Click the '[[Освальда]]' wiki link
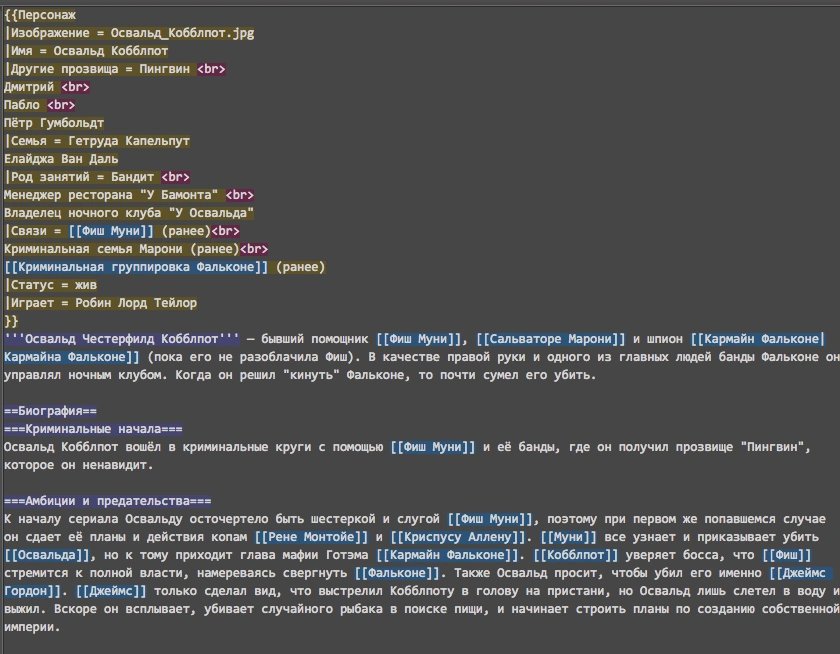 [x=47, y=555]
